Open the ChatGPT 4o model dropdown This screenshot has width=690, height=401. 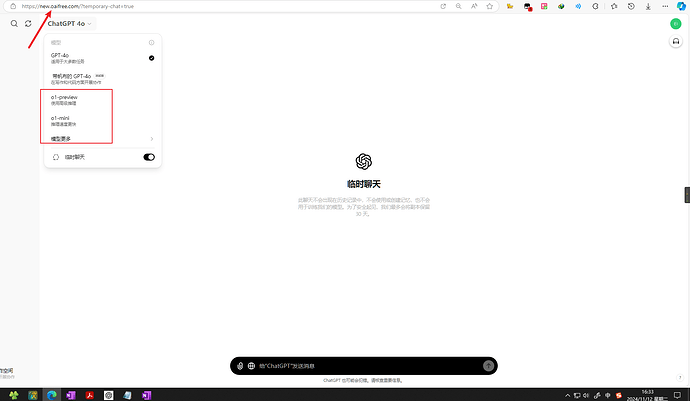(70, 24)
